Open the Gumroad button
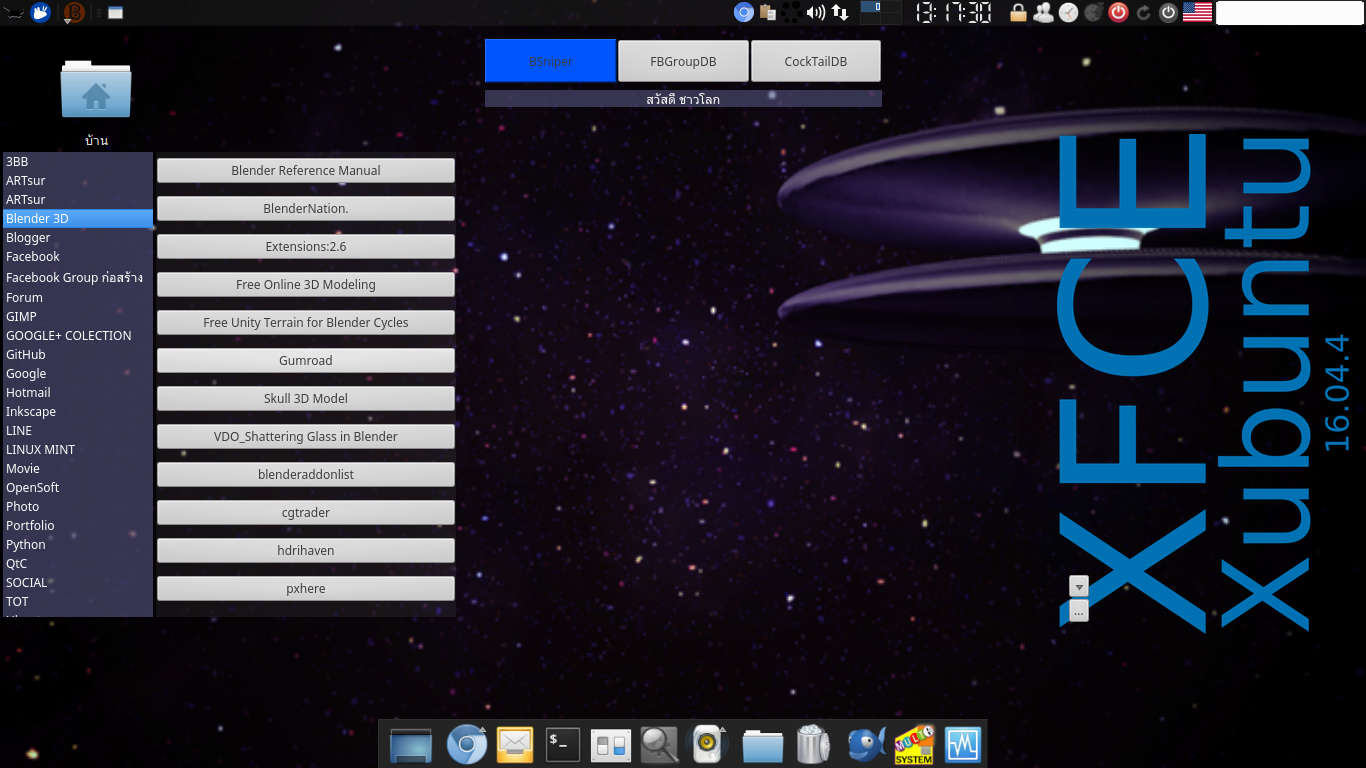Image resolution: width=1366 pixels, height=768 pixels. point(306,360)
